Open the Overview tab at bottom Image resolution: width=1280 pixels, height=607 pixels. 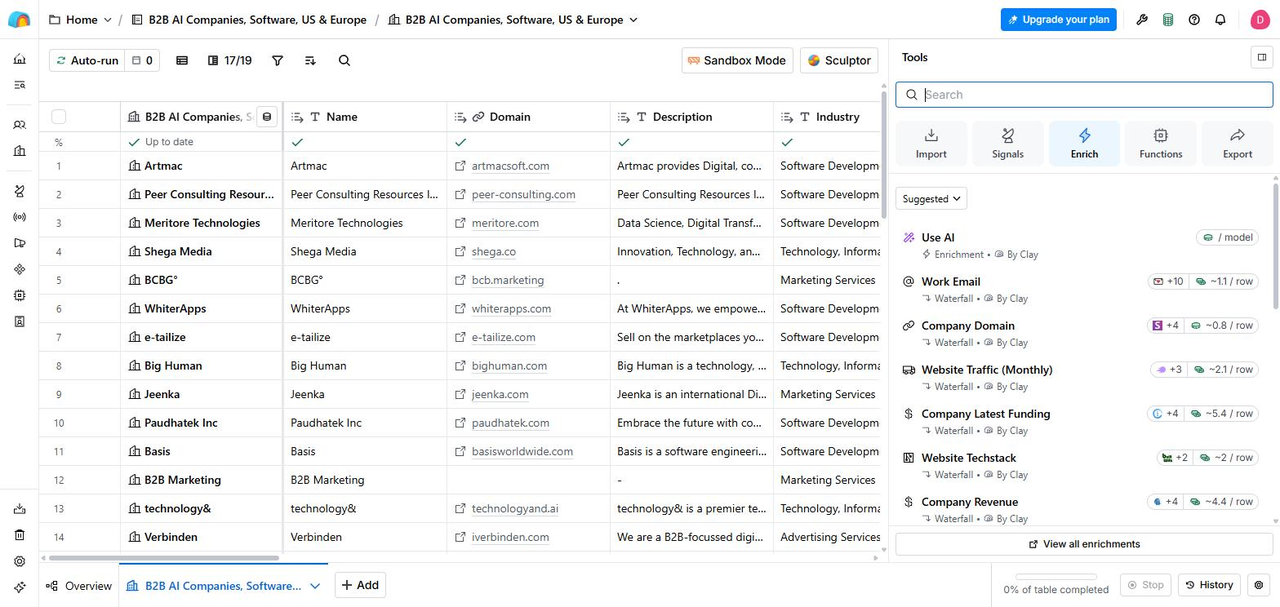79,586
